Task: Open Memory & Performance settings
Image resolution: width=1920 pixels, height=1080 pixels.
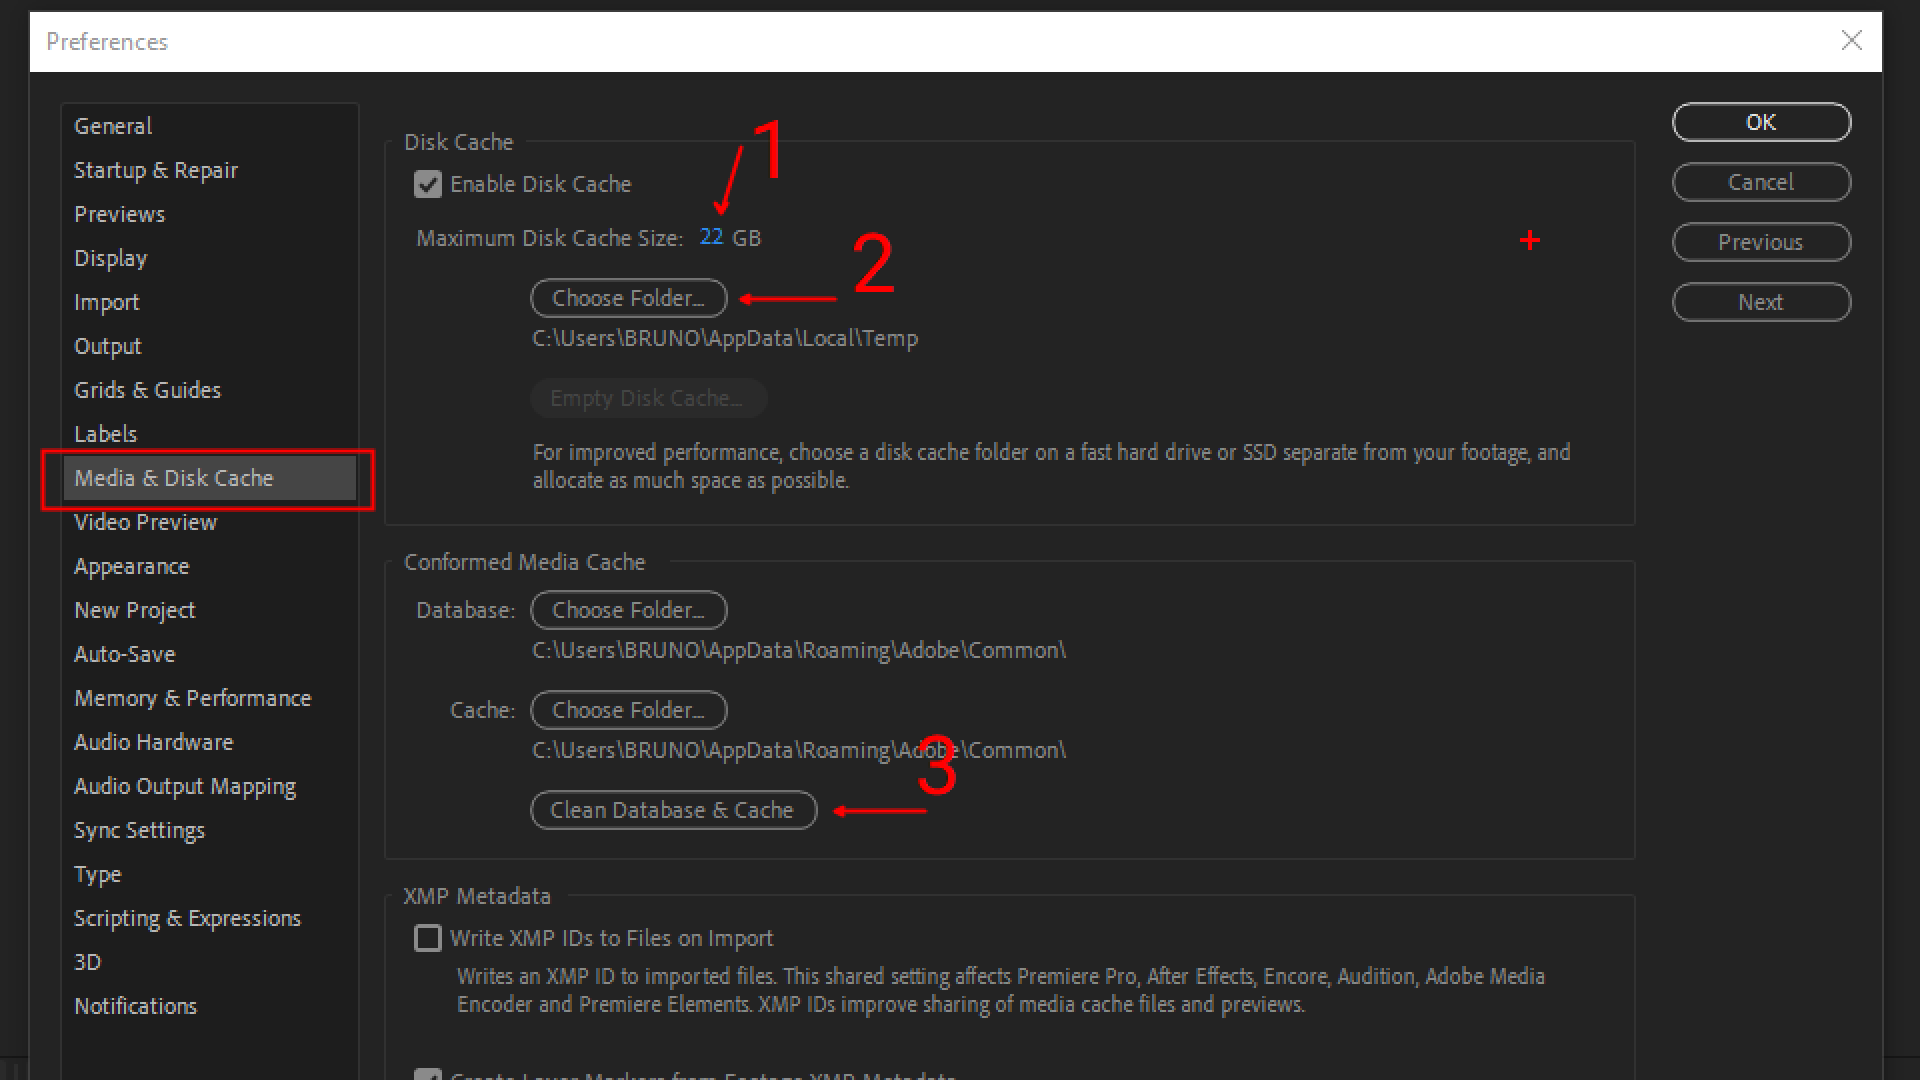Action: click(x=193, y=698)
